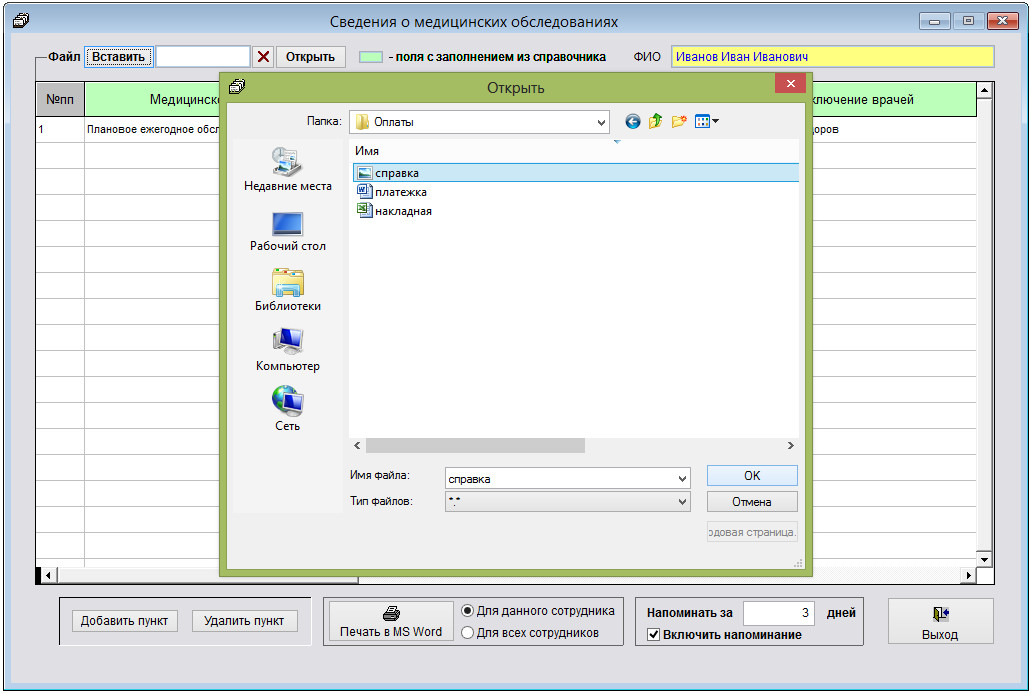The height and width of the screenshot is (693, 1031).
Task: Open Компьютер location
Action: tap(287, 350)
